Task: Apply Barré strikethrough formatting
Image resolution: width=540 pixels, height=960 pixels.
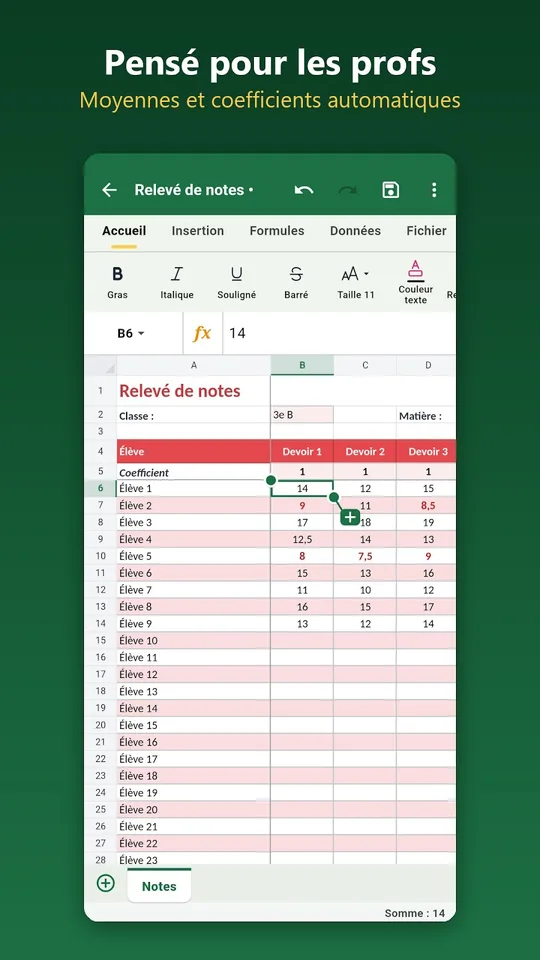Action: pyautogui.click(x=296, y=282)
